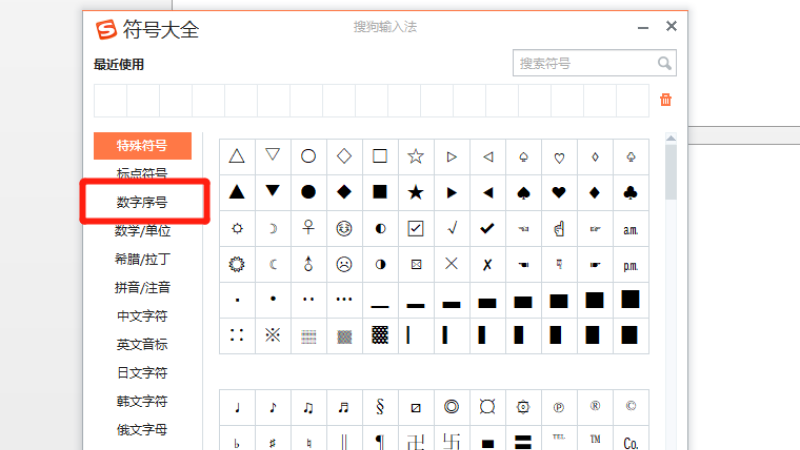Image resolution: width=800 pixels, height=450 pixels.
Task: Insert the hollow diamond symbol
Action: pos(344,157)
